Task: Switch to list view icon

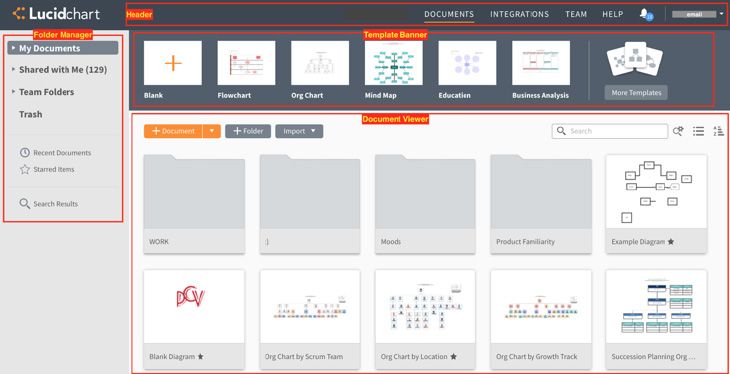Action: click(698, 131)
